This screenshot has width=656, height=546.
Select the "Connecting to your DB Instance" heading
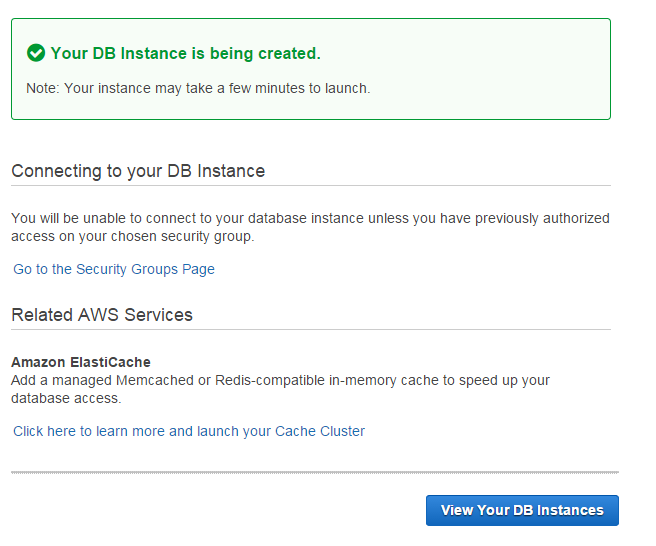[x=138, y=171]
